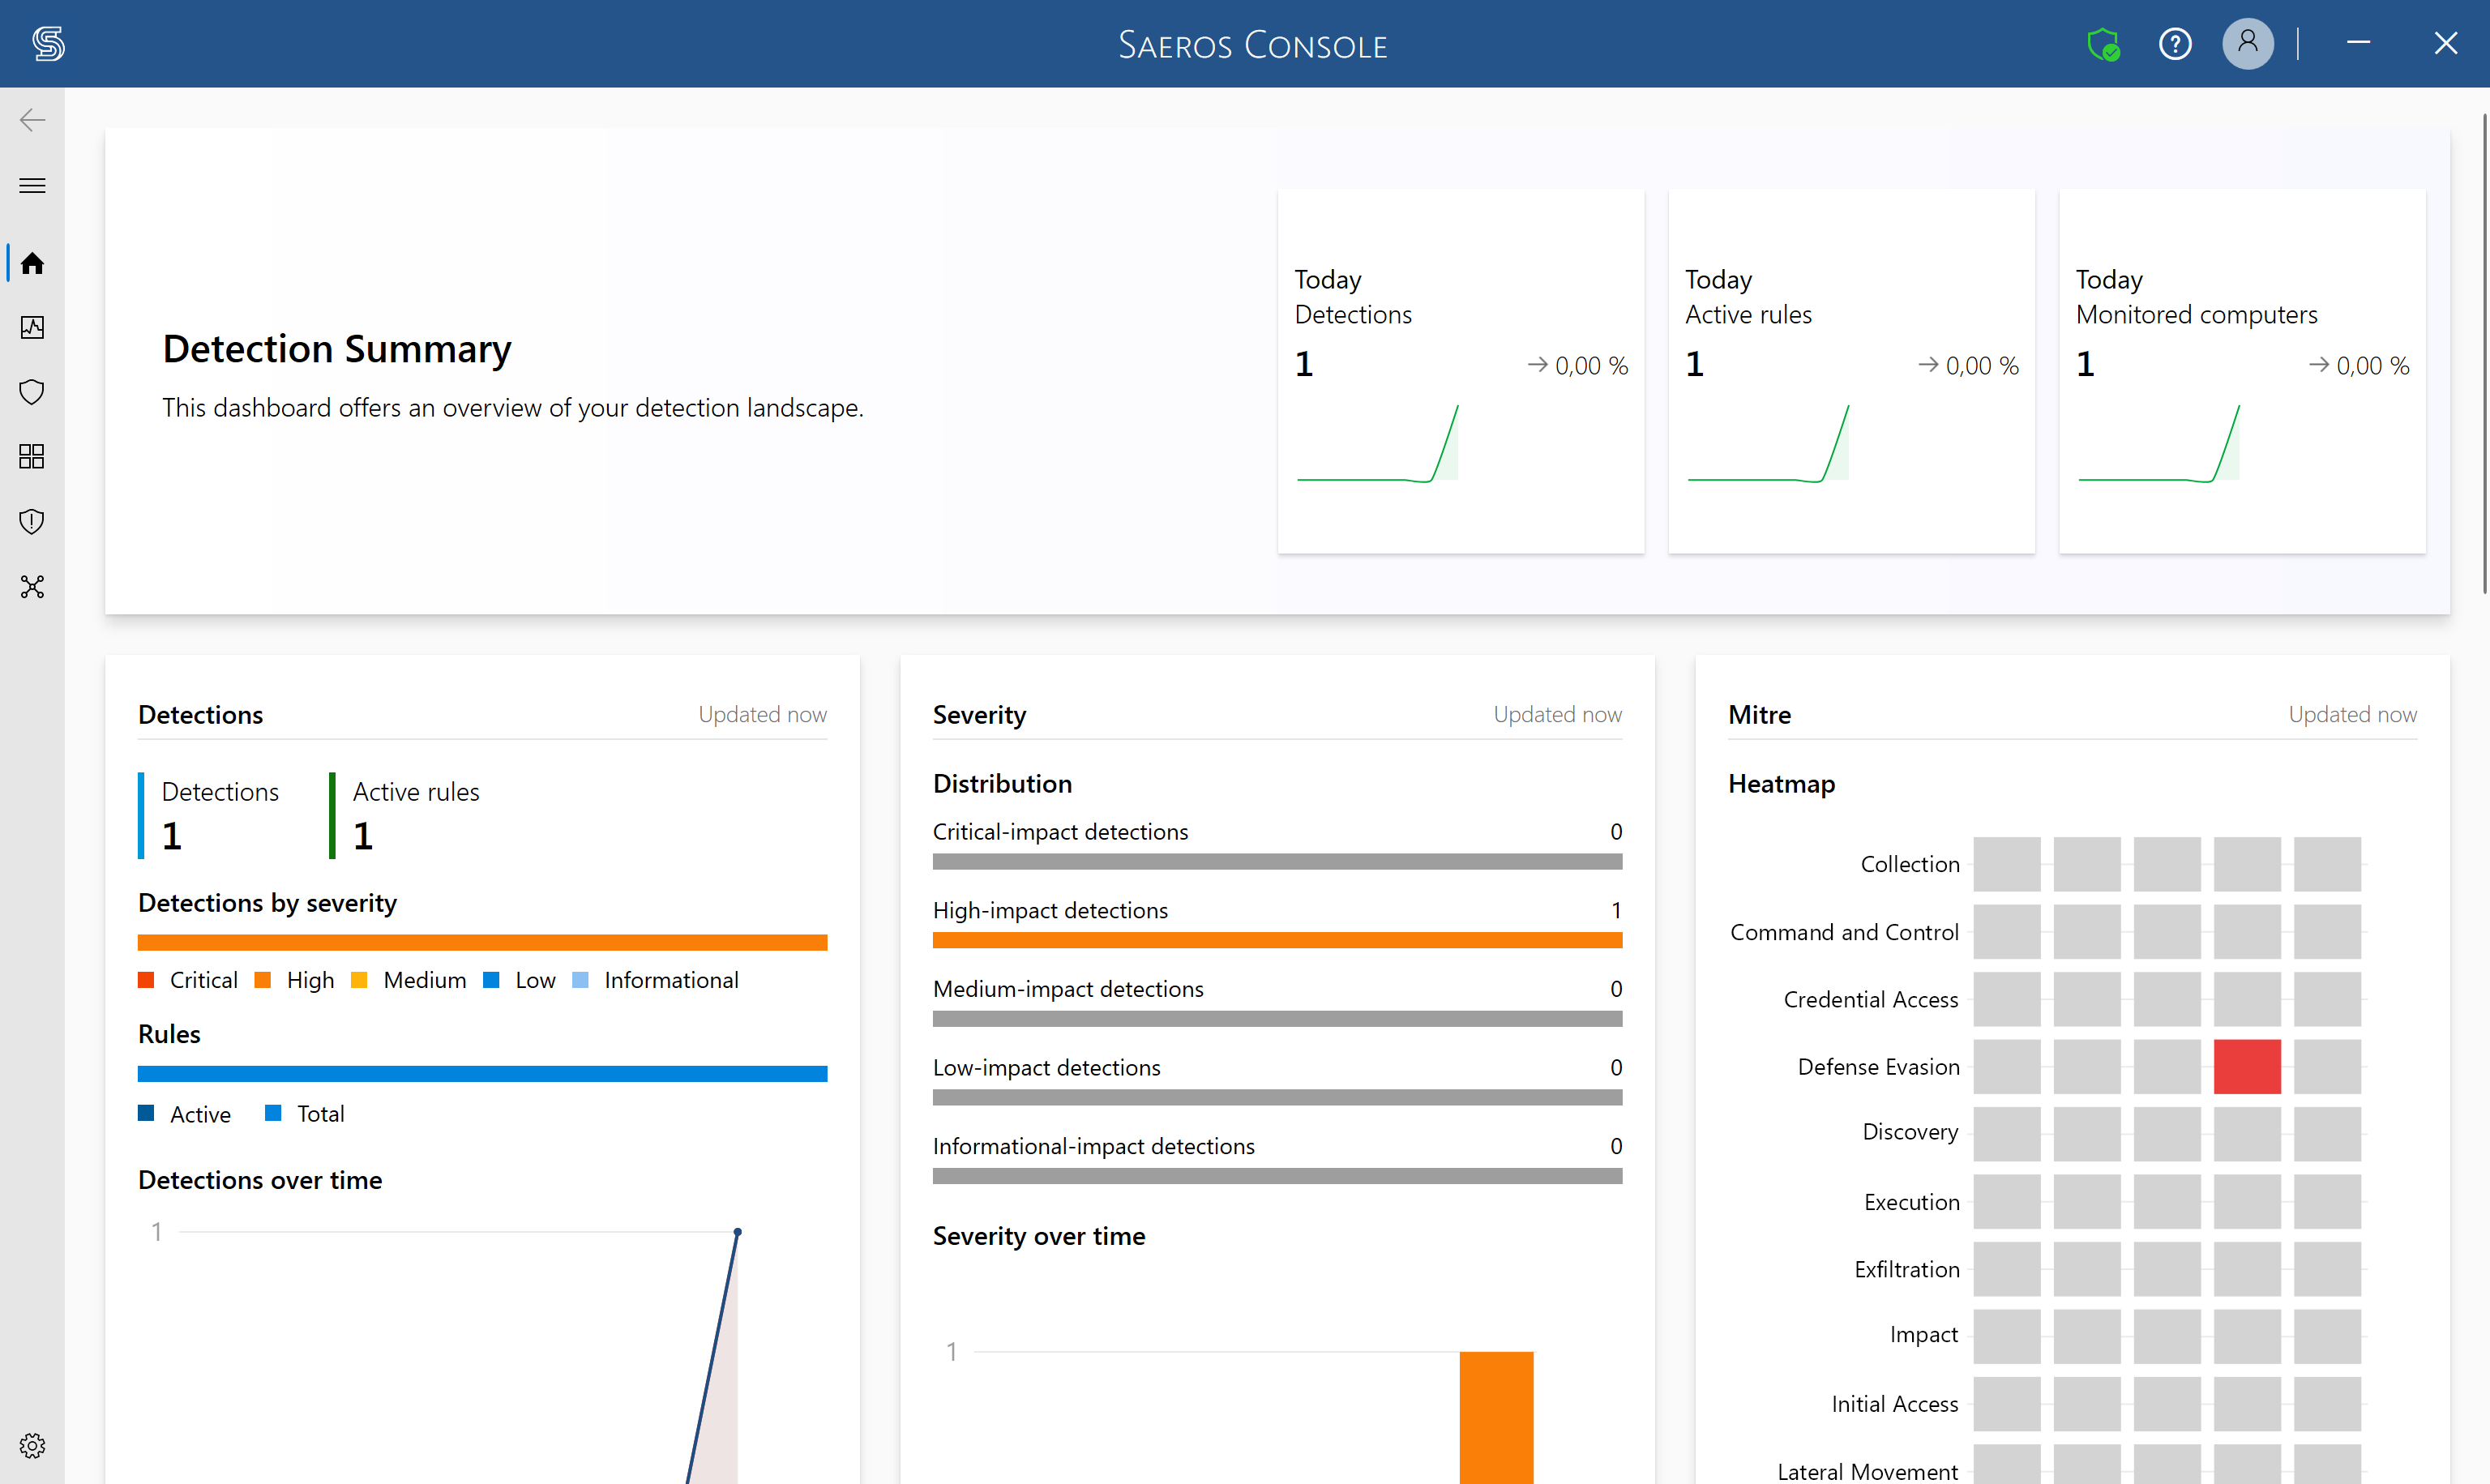Click the red Defense Evasion heatmap cell
This screenshot has width=2490, height=1484.
click(x=2247, y=1066)
